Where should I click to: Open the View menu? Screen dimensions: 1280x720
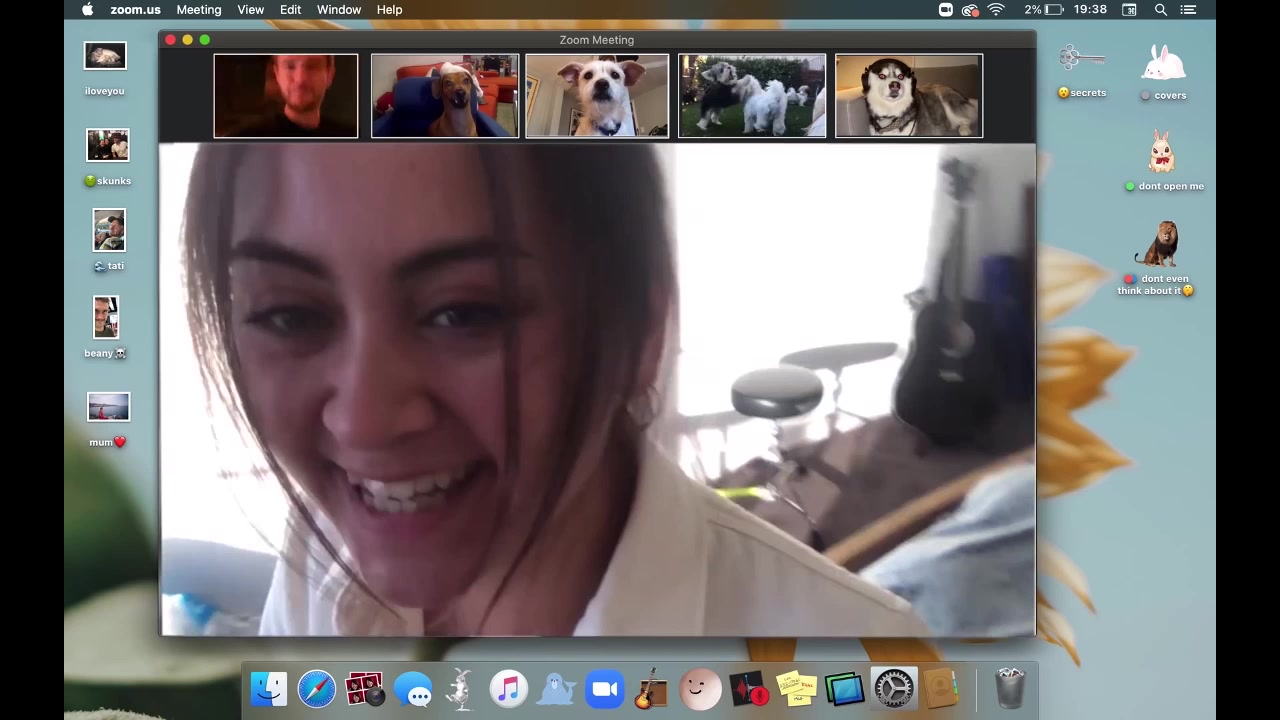[x=251, y=10]
